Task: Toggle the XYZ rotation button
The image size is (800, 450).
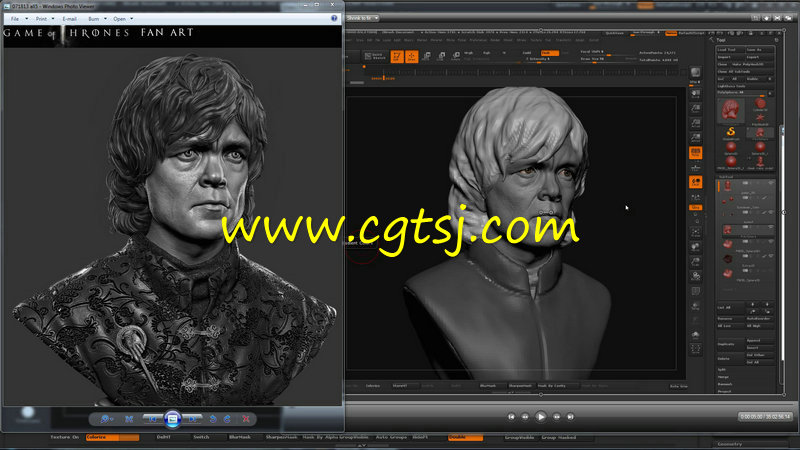Action: (x=695, y=208)
